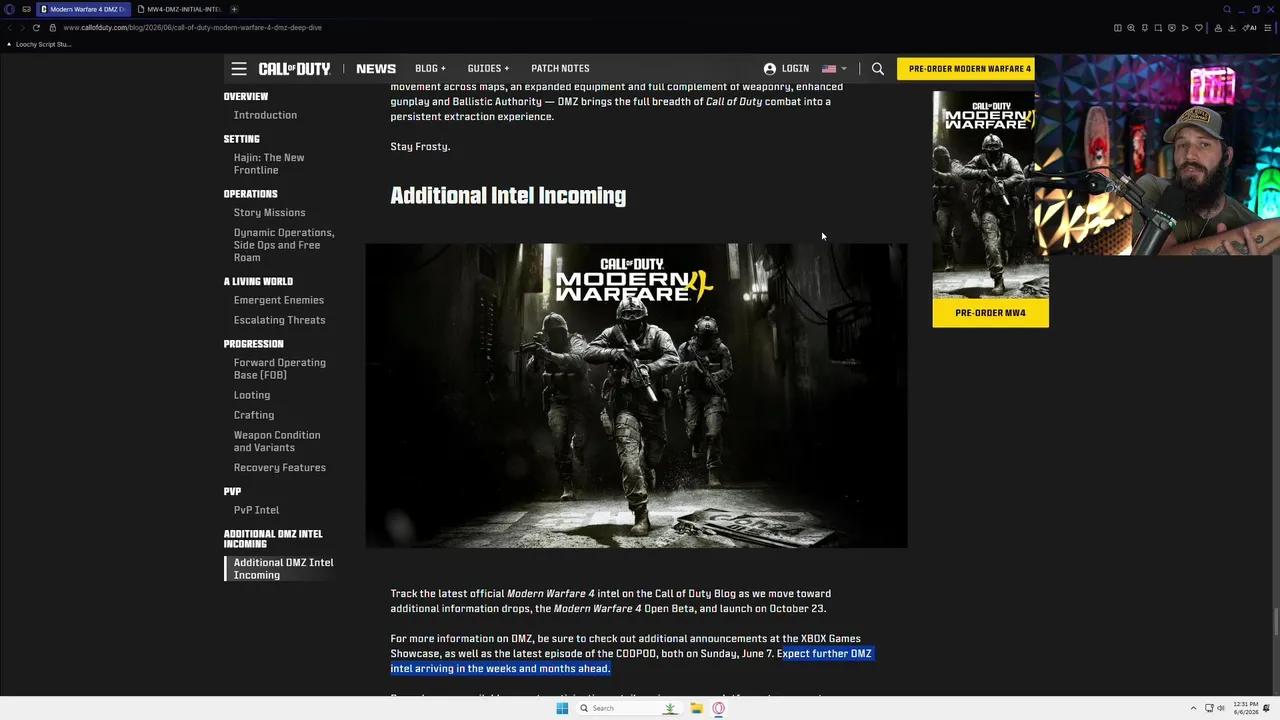Open the Opera menu icon
Viewport: 1280px width, 720px height.
click(10, 9)
